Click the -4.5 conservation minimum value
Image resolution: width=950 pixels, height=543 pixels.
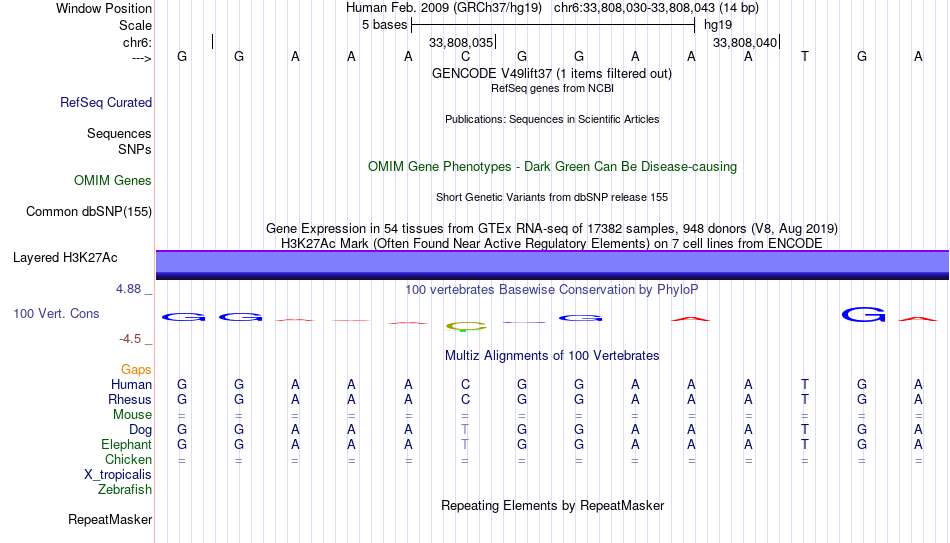(x=130, y=339)
